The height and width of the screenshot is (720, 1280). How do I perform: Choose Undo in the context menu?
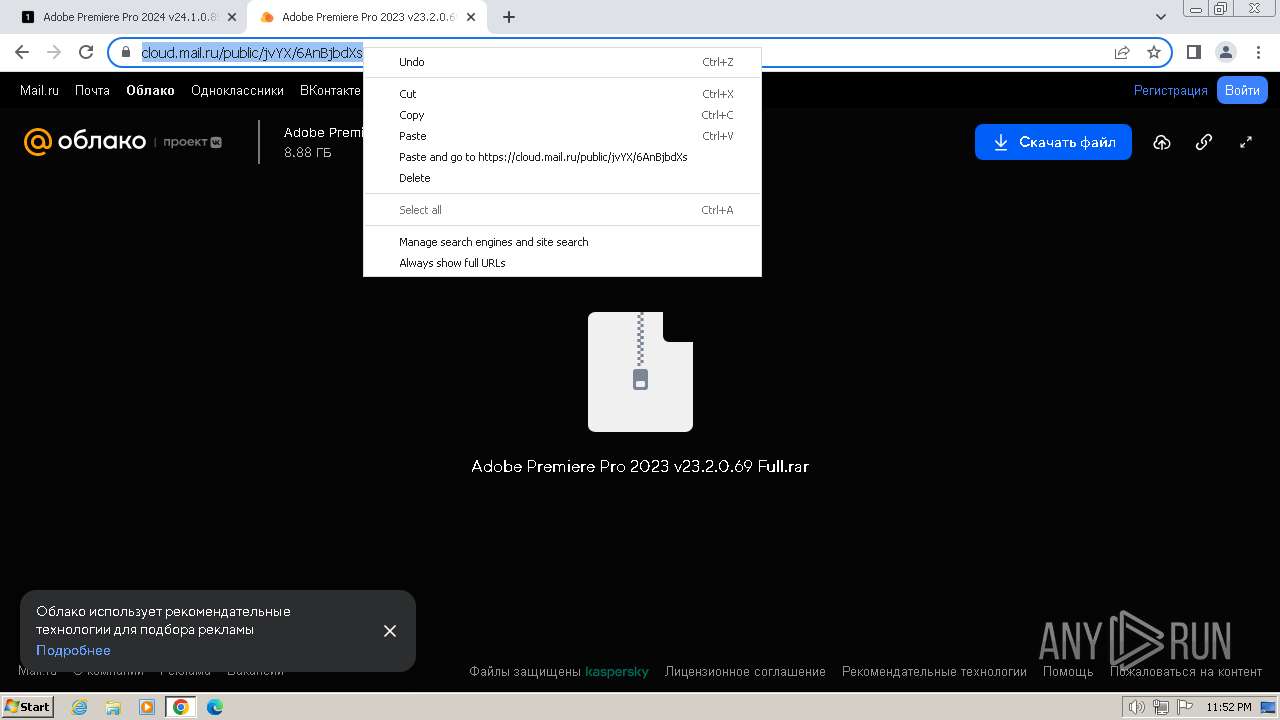[562, 62]
